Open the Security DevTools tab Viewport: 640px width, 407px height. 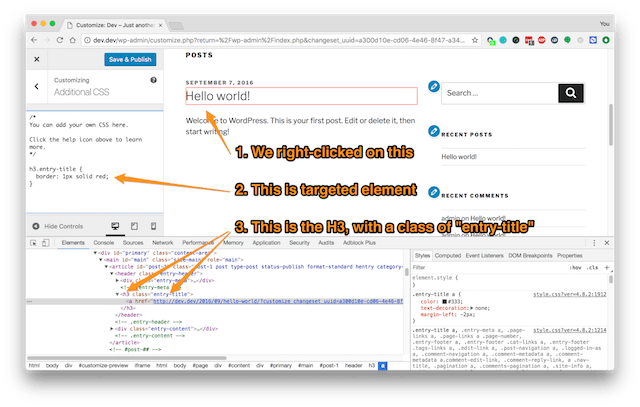[x=299, y=242]
